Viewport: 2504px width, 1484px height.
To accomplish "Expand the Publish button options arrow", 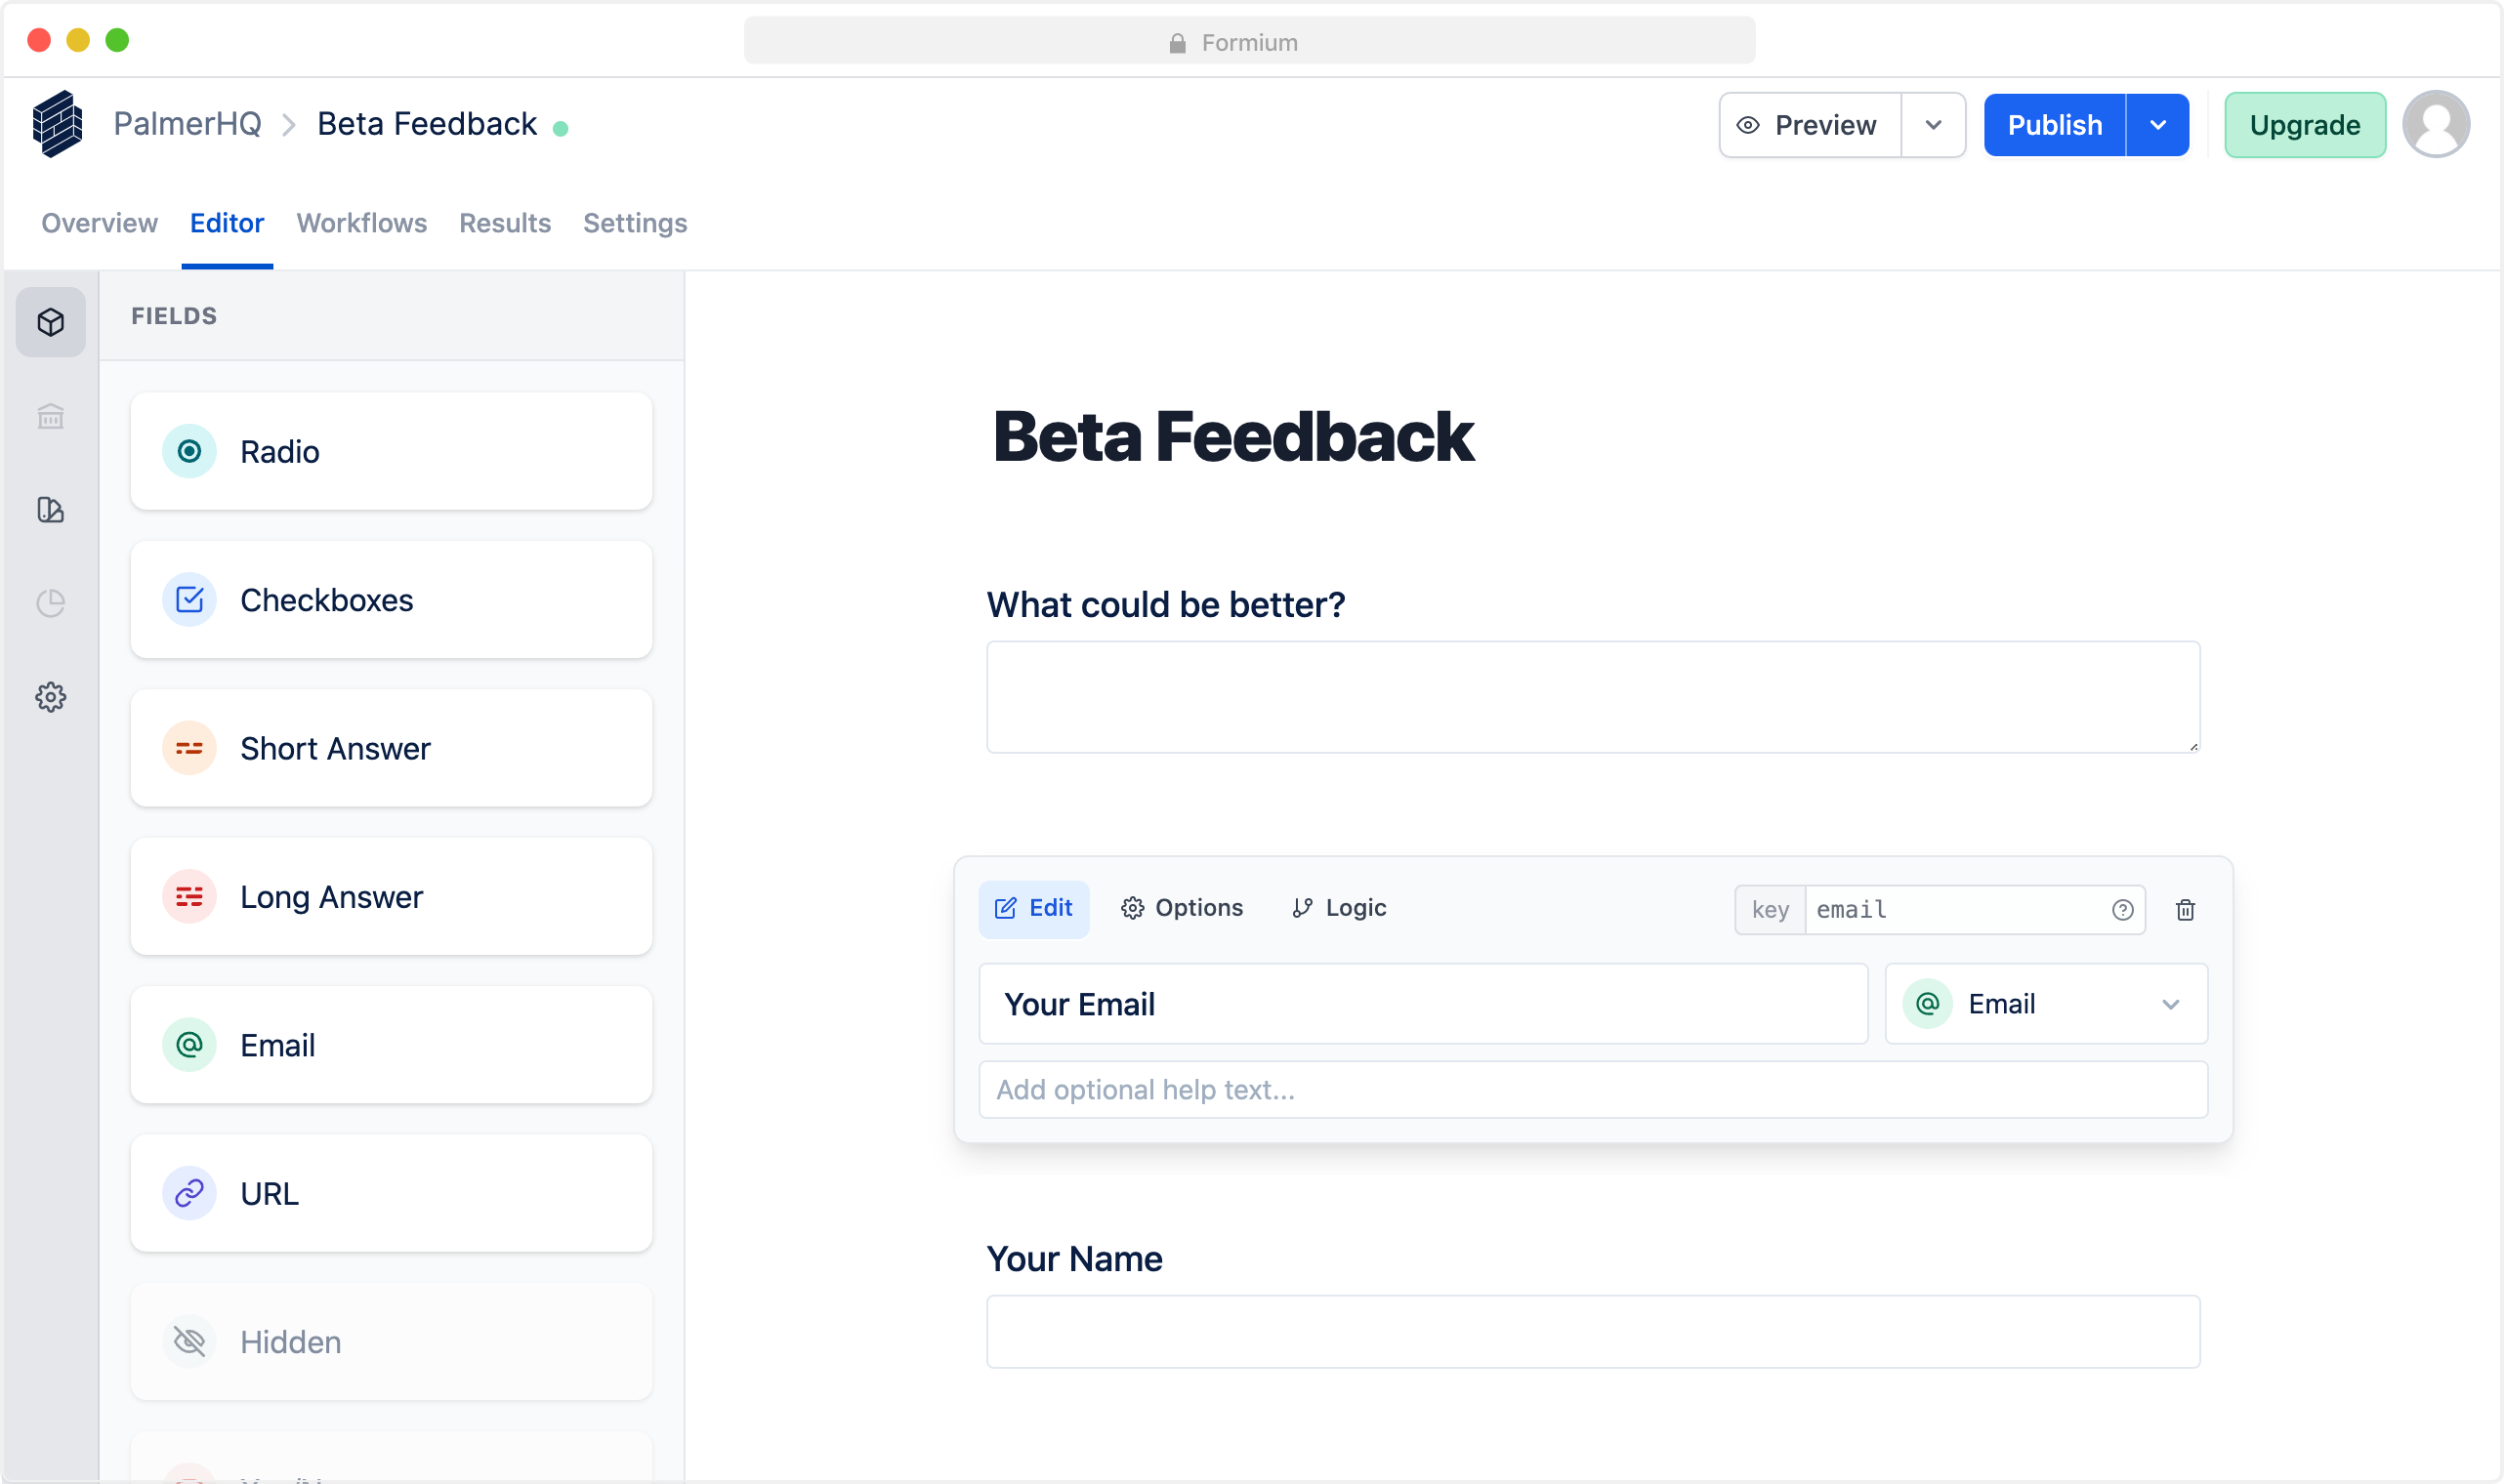I will pyautogui.click(x=2157, y=124).
